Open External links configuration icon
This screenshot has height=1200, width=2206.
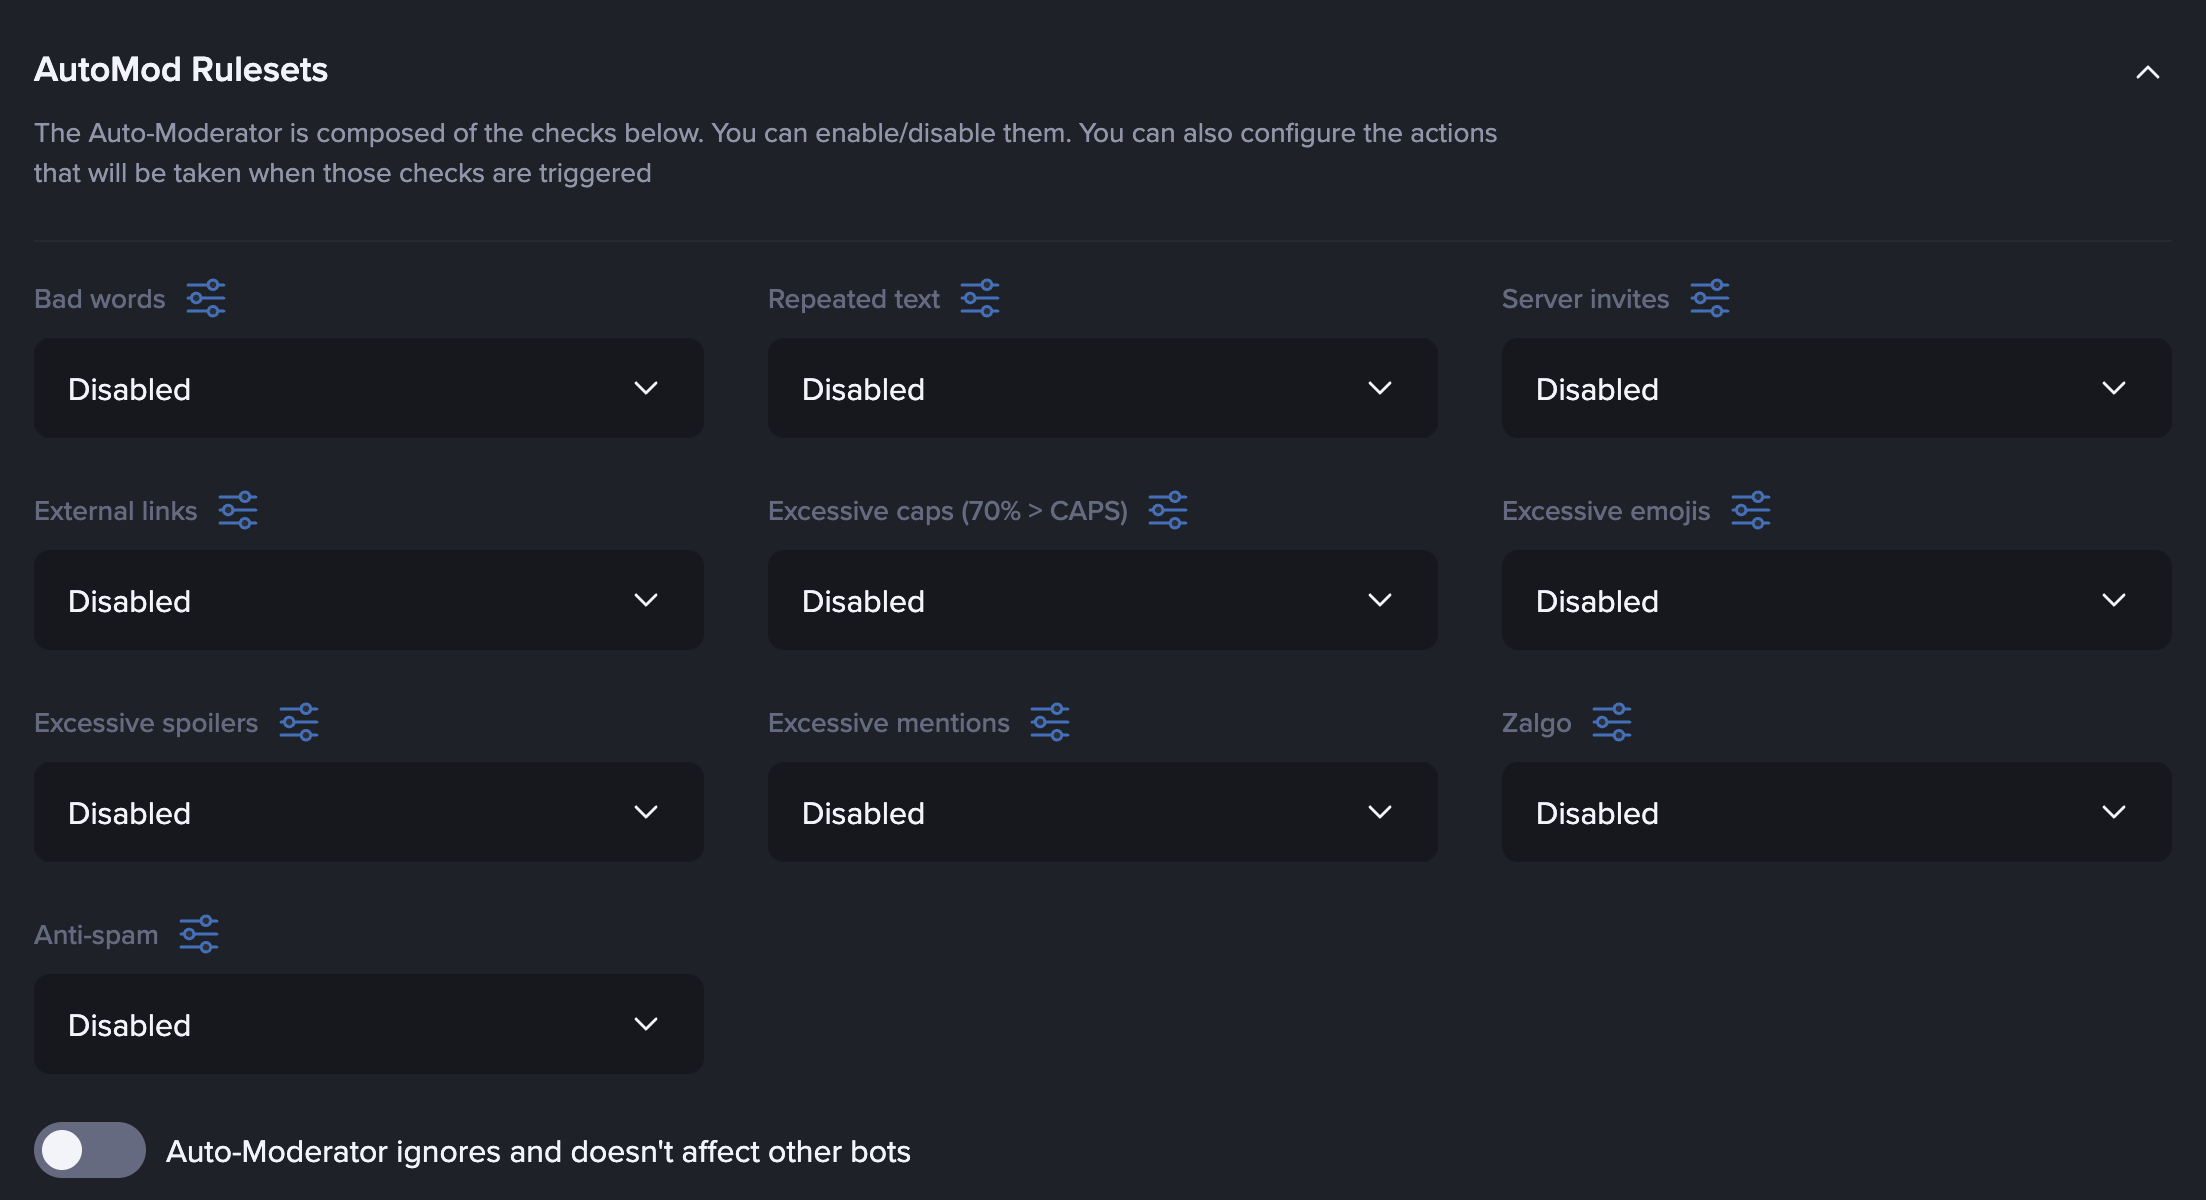(x=238, y=510)
